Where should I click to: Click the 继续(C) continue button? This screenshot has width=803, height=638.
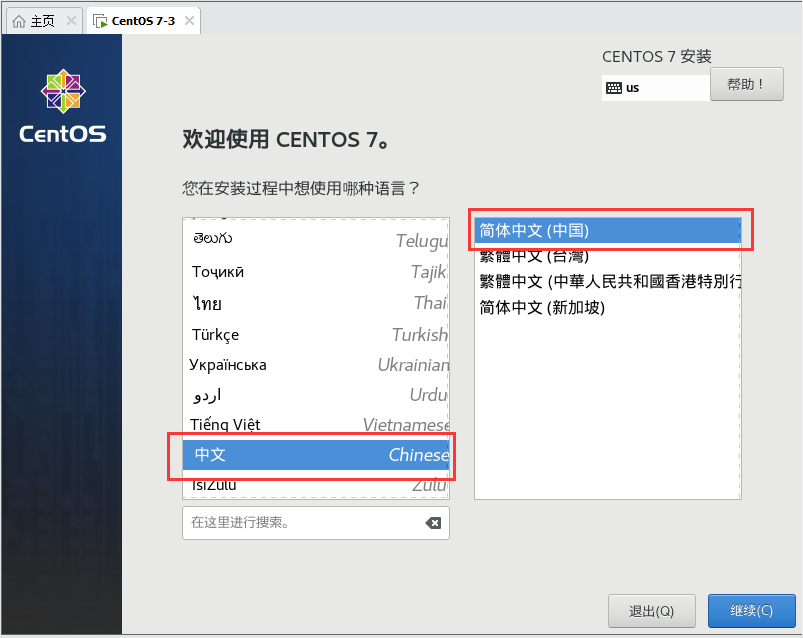click(751, 611)
